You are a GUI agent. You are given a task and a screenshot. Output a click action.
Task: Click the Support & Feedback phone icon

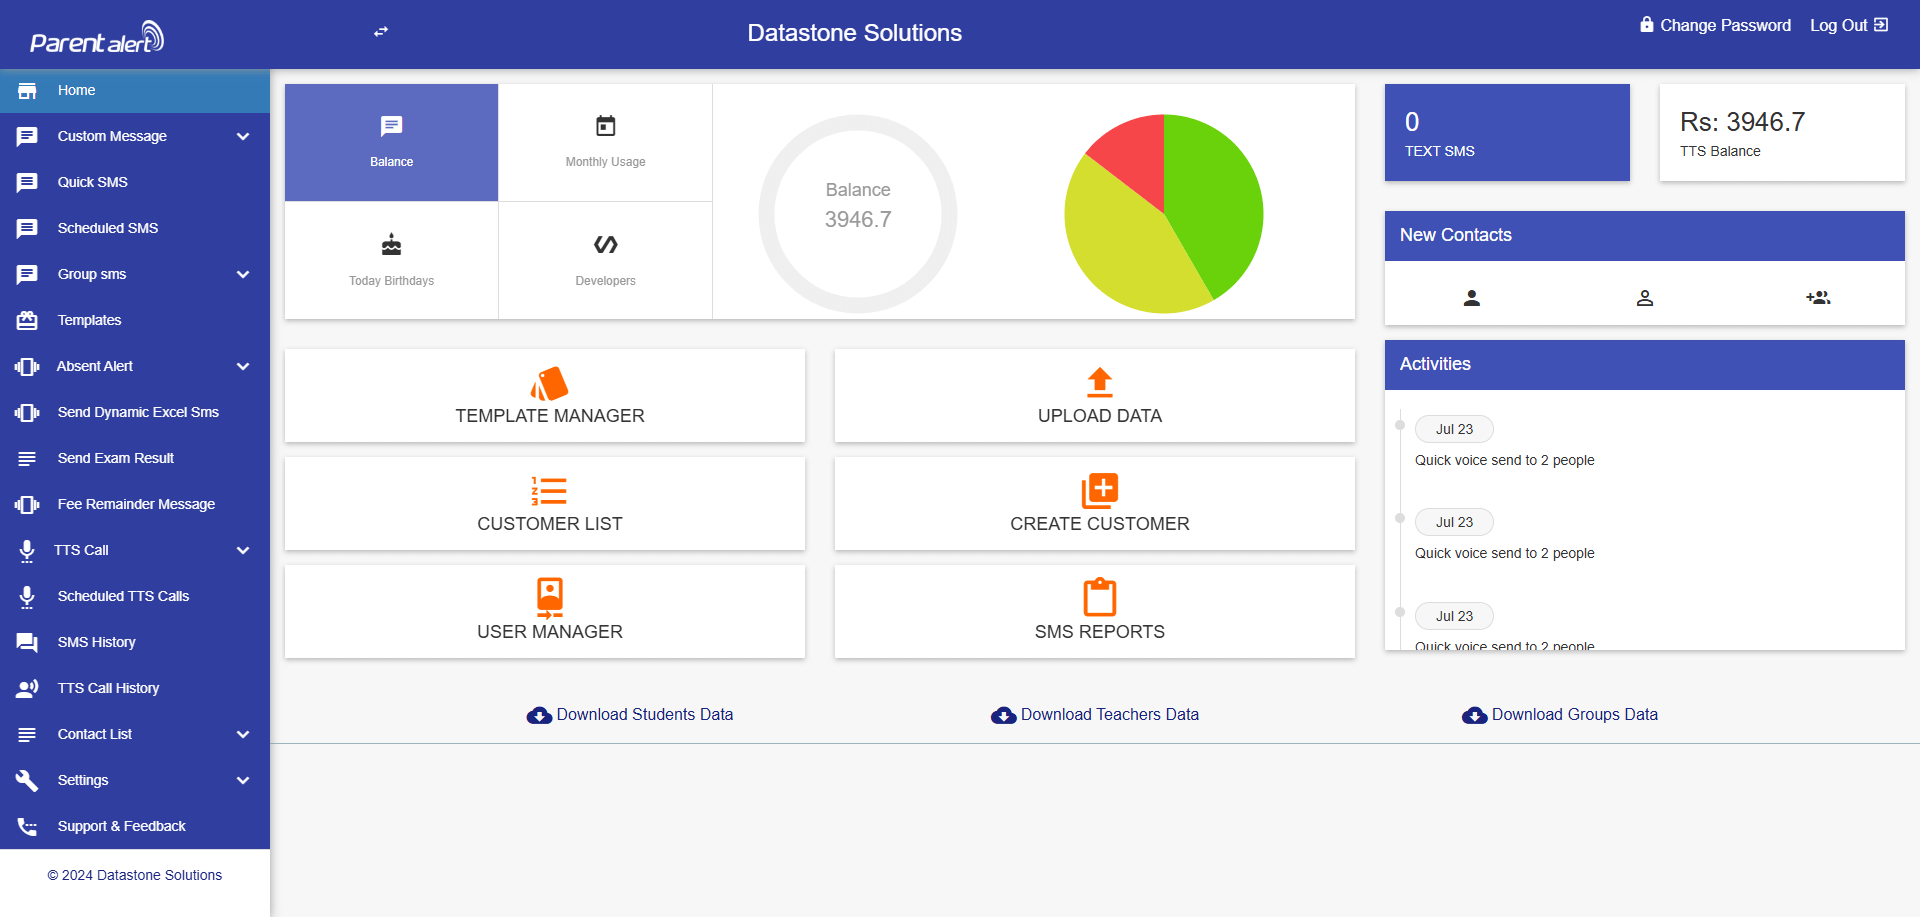(x=27, y=827)
